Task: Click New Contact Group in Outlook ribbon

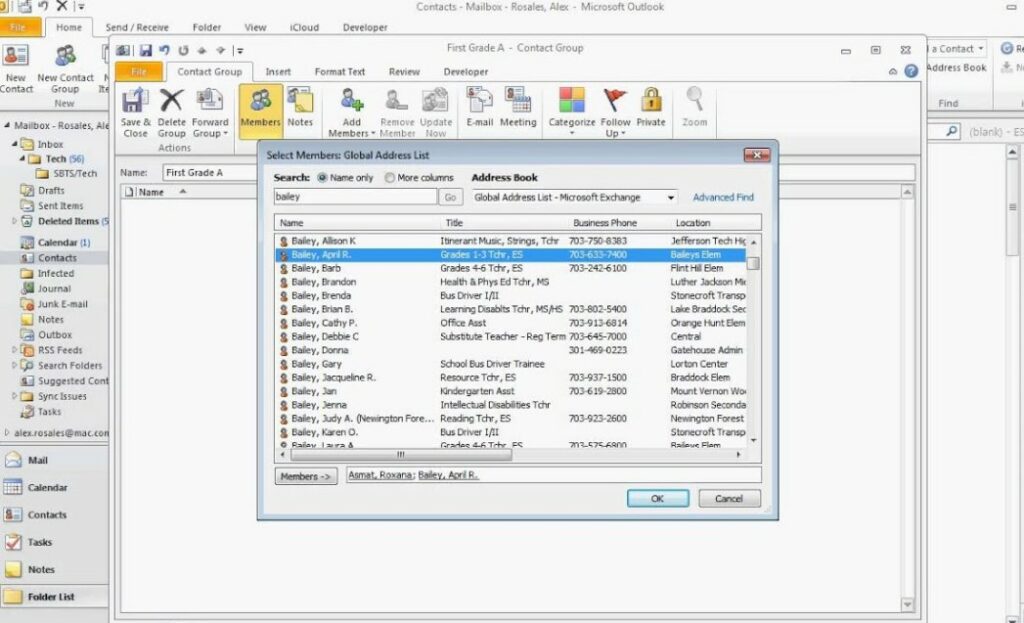Action: pos(65,69)
